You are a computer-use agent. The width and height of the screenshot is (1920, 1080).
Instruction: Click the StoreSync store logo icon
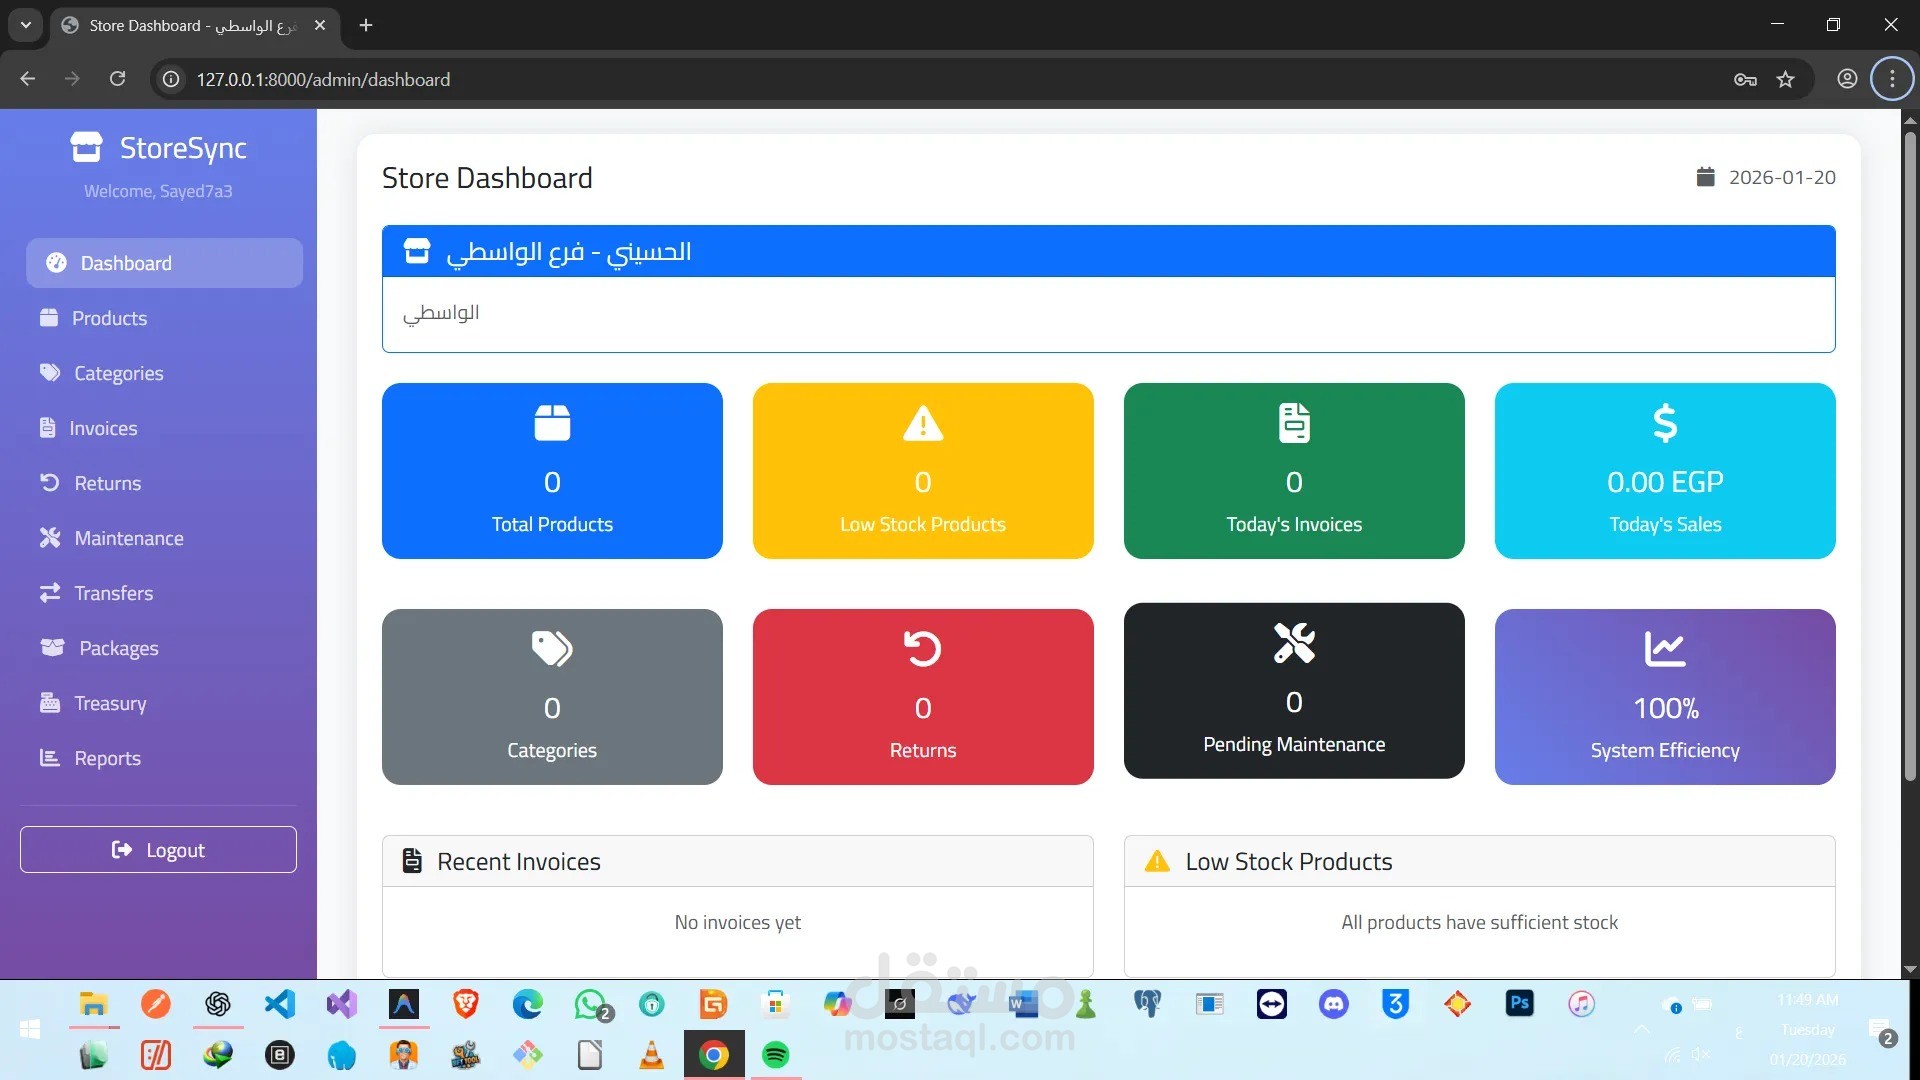(86, 146)
